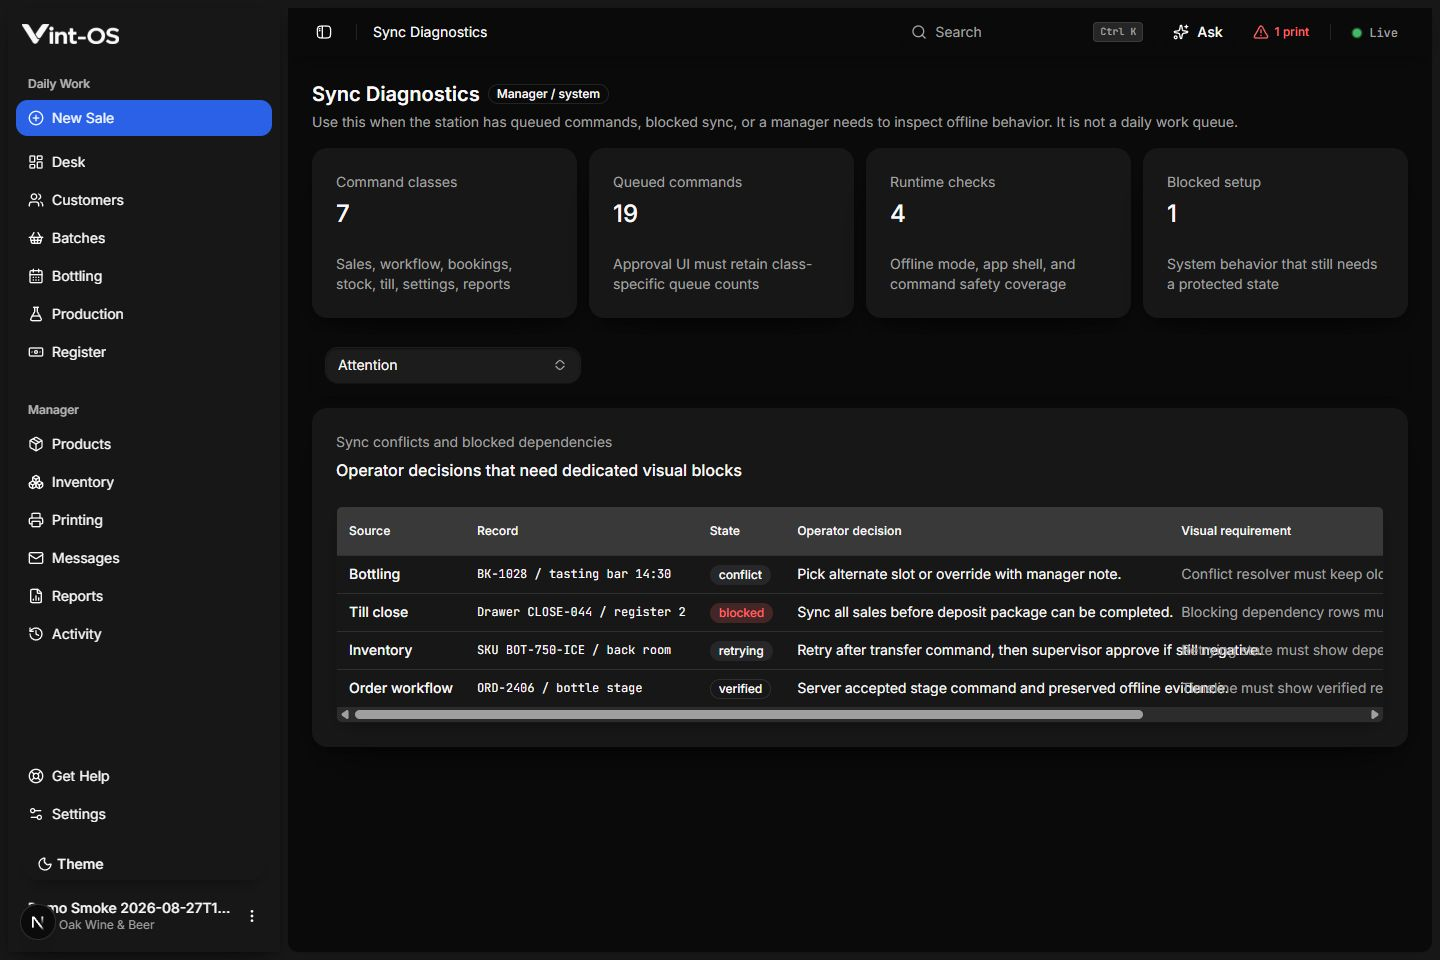The image size is (1440, 960).
Task: Click the Activity history icon
Action: 36,634
